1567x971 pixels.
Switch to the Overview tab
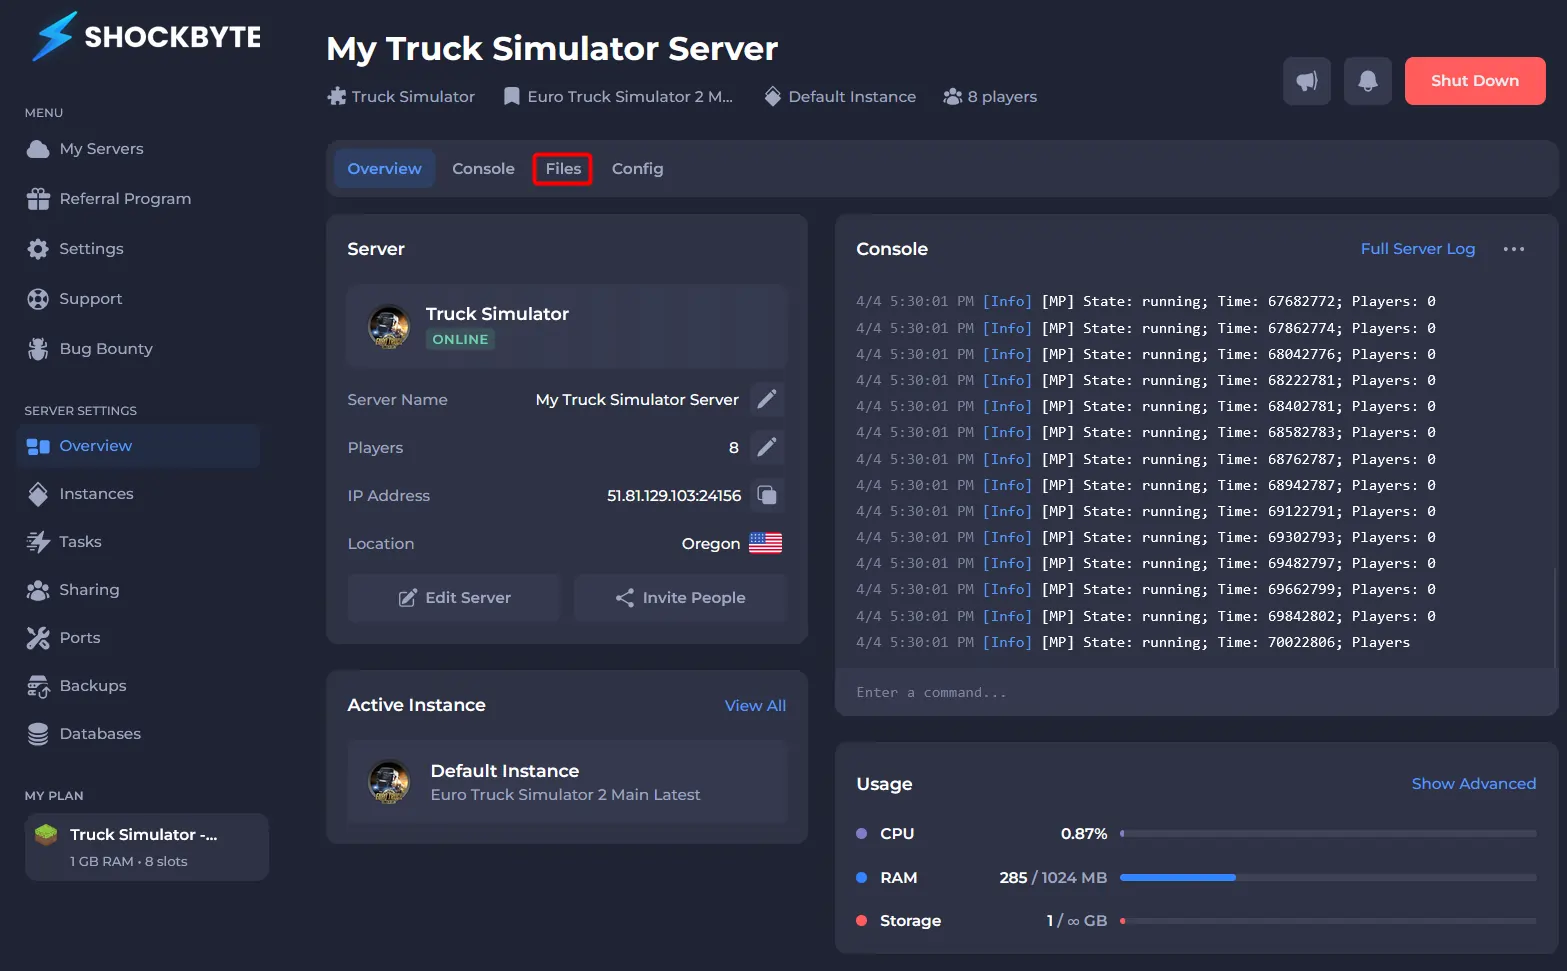click(x=384, y=169)
